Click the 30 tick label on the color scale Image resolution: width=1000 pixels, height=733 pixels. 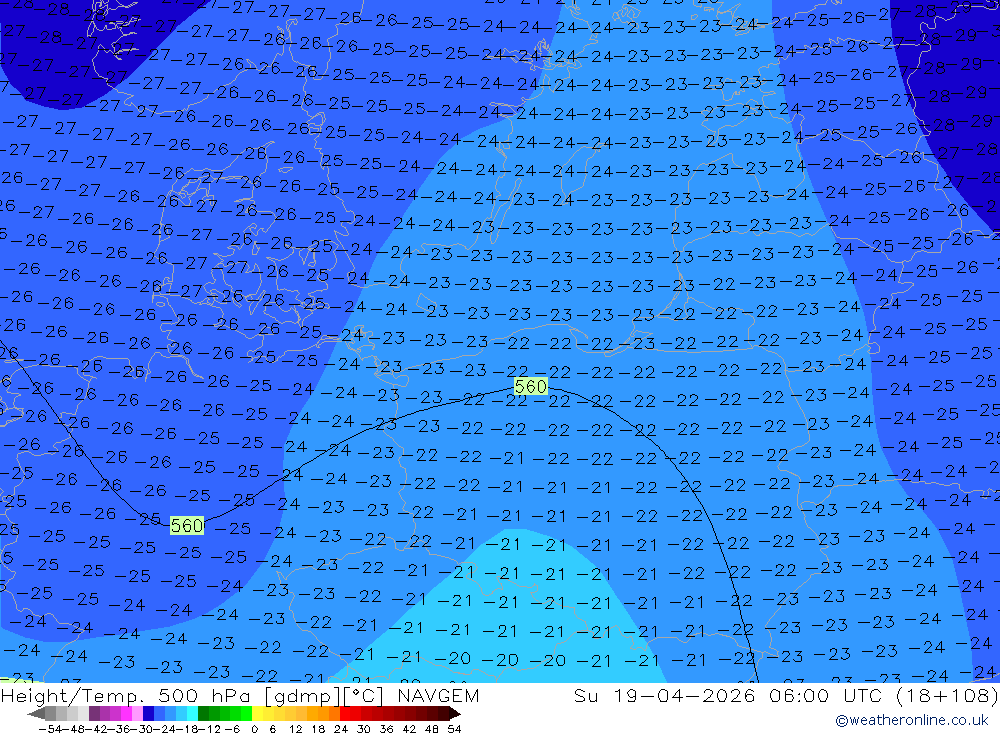click(364, 729)
